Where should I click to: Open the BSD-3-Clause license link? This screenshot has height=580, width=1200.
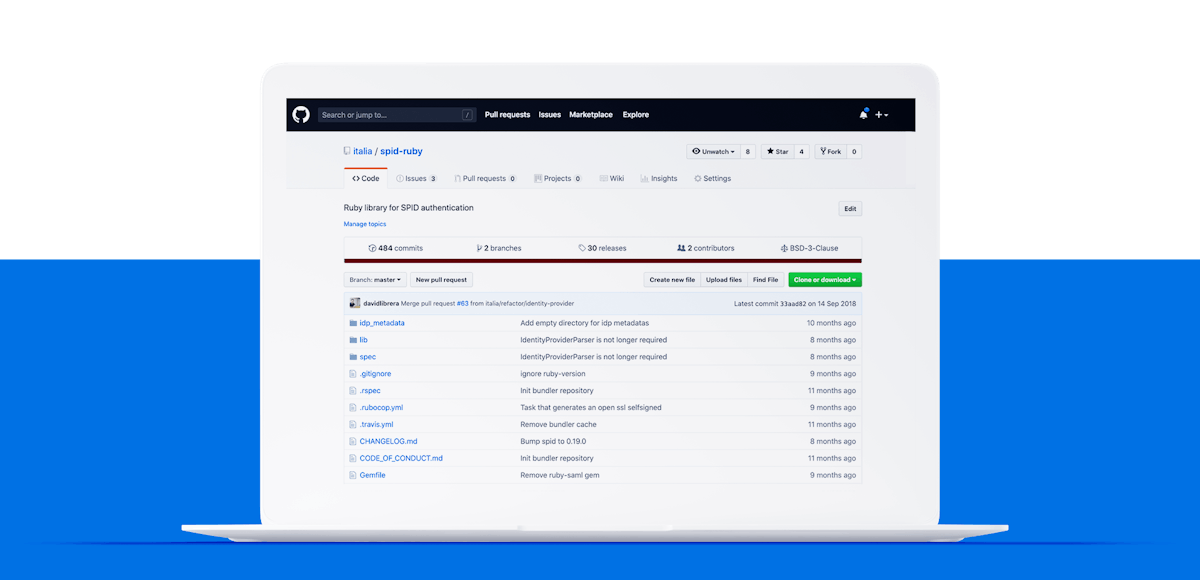pos(810,248)
